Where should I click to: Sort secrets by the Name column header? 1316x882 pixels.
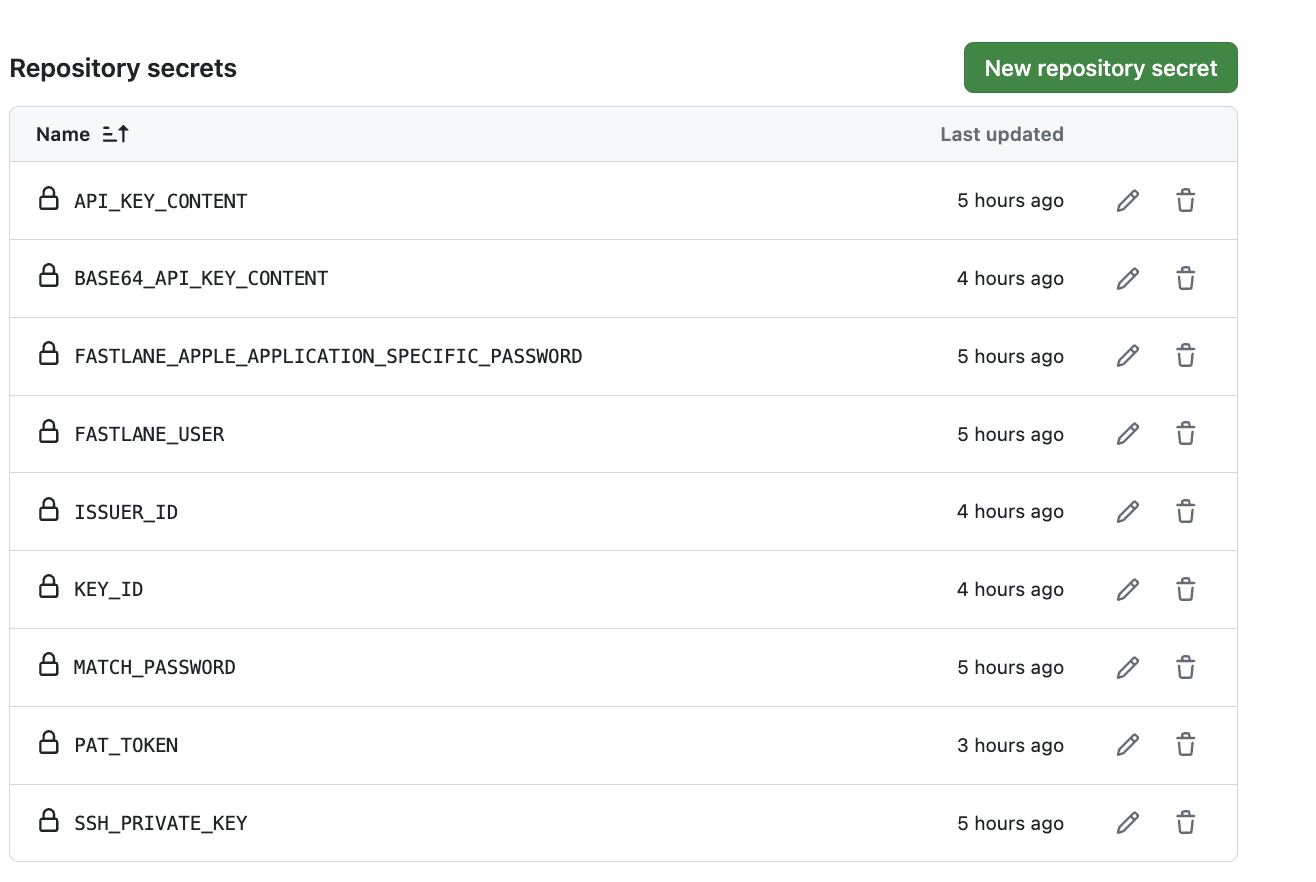coord(83,134)
